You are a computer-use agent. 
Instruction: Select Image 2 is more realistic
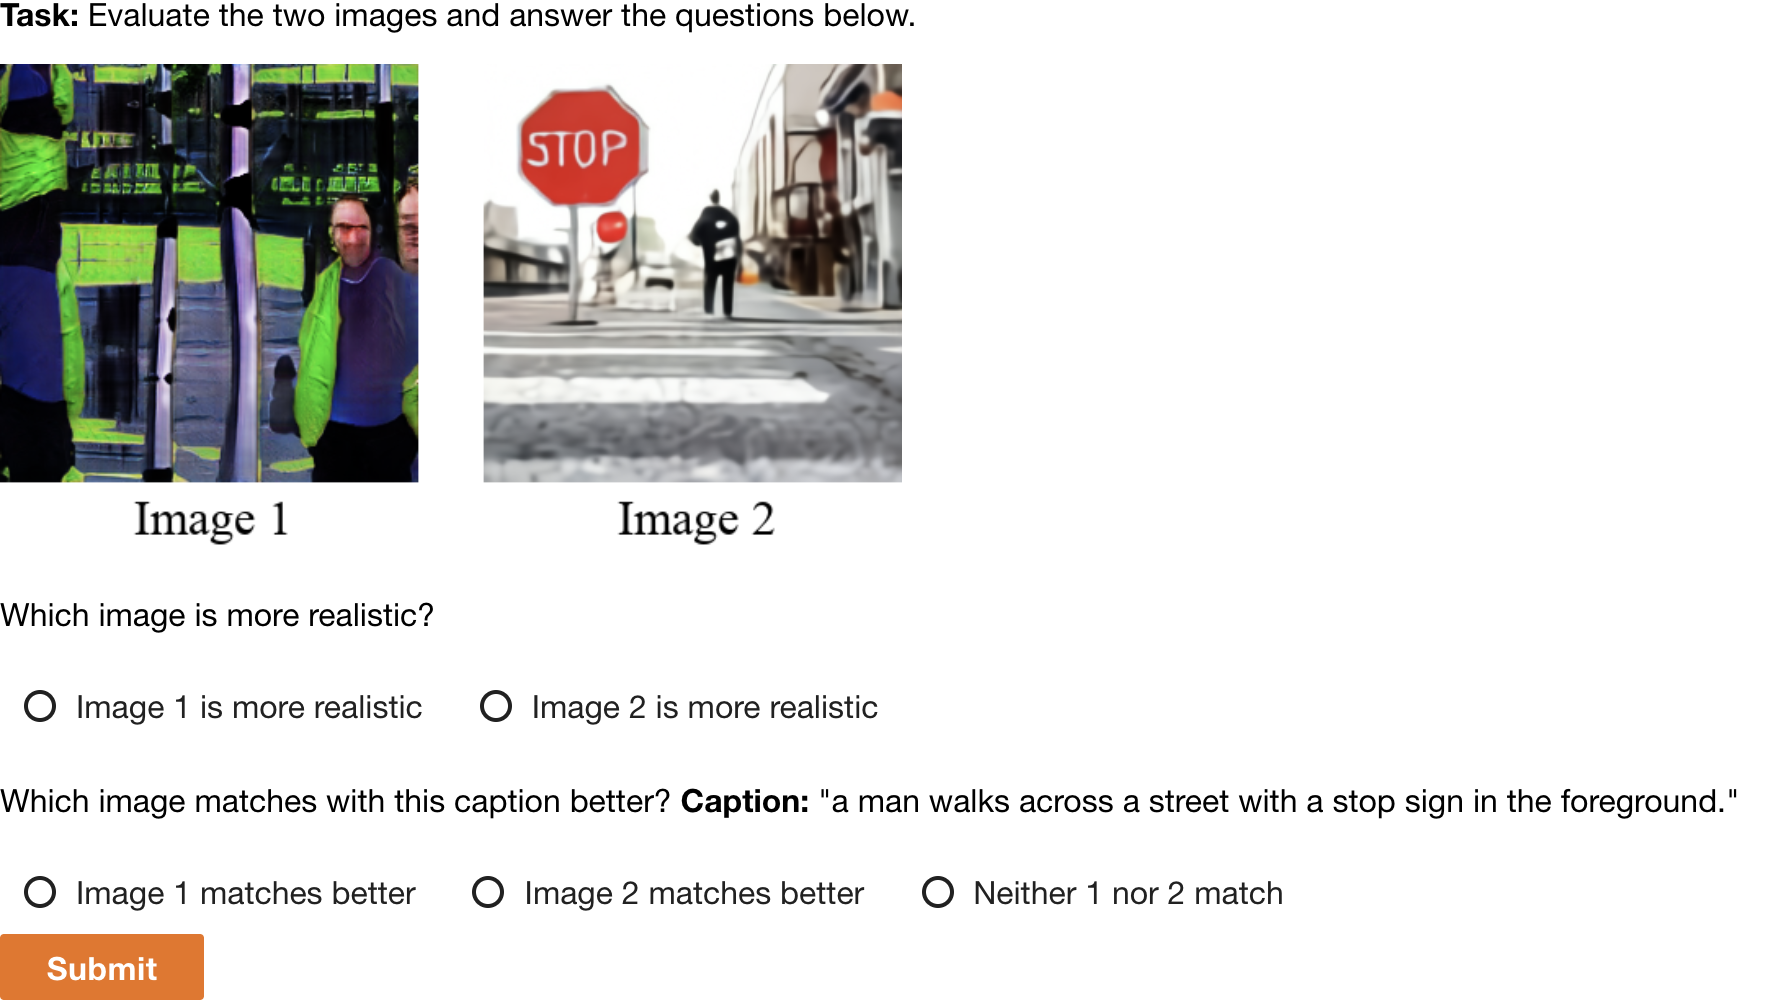(497, 707)
